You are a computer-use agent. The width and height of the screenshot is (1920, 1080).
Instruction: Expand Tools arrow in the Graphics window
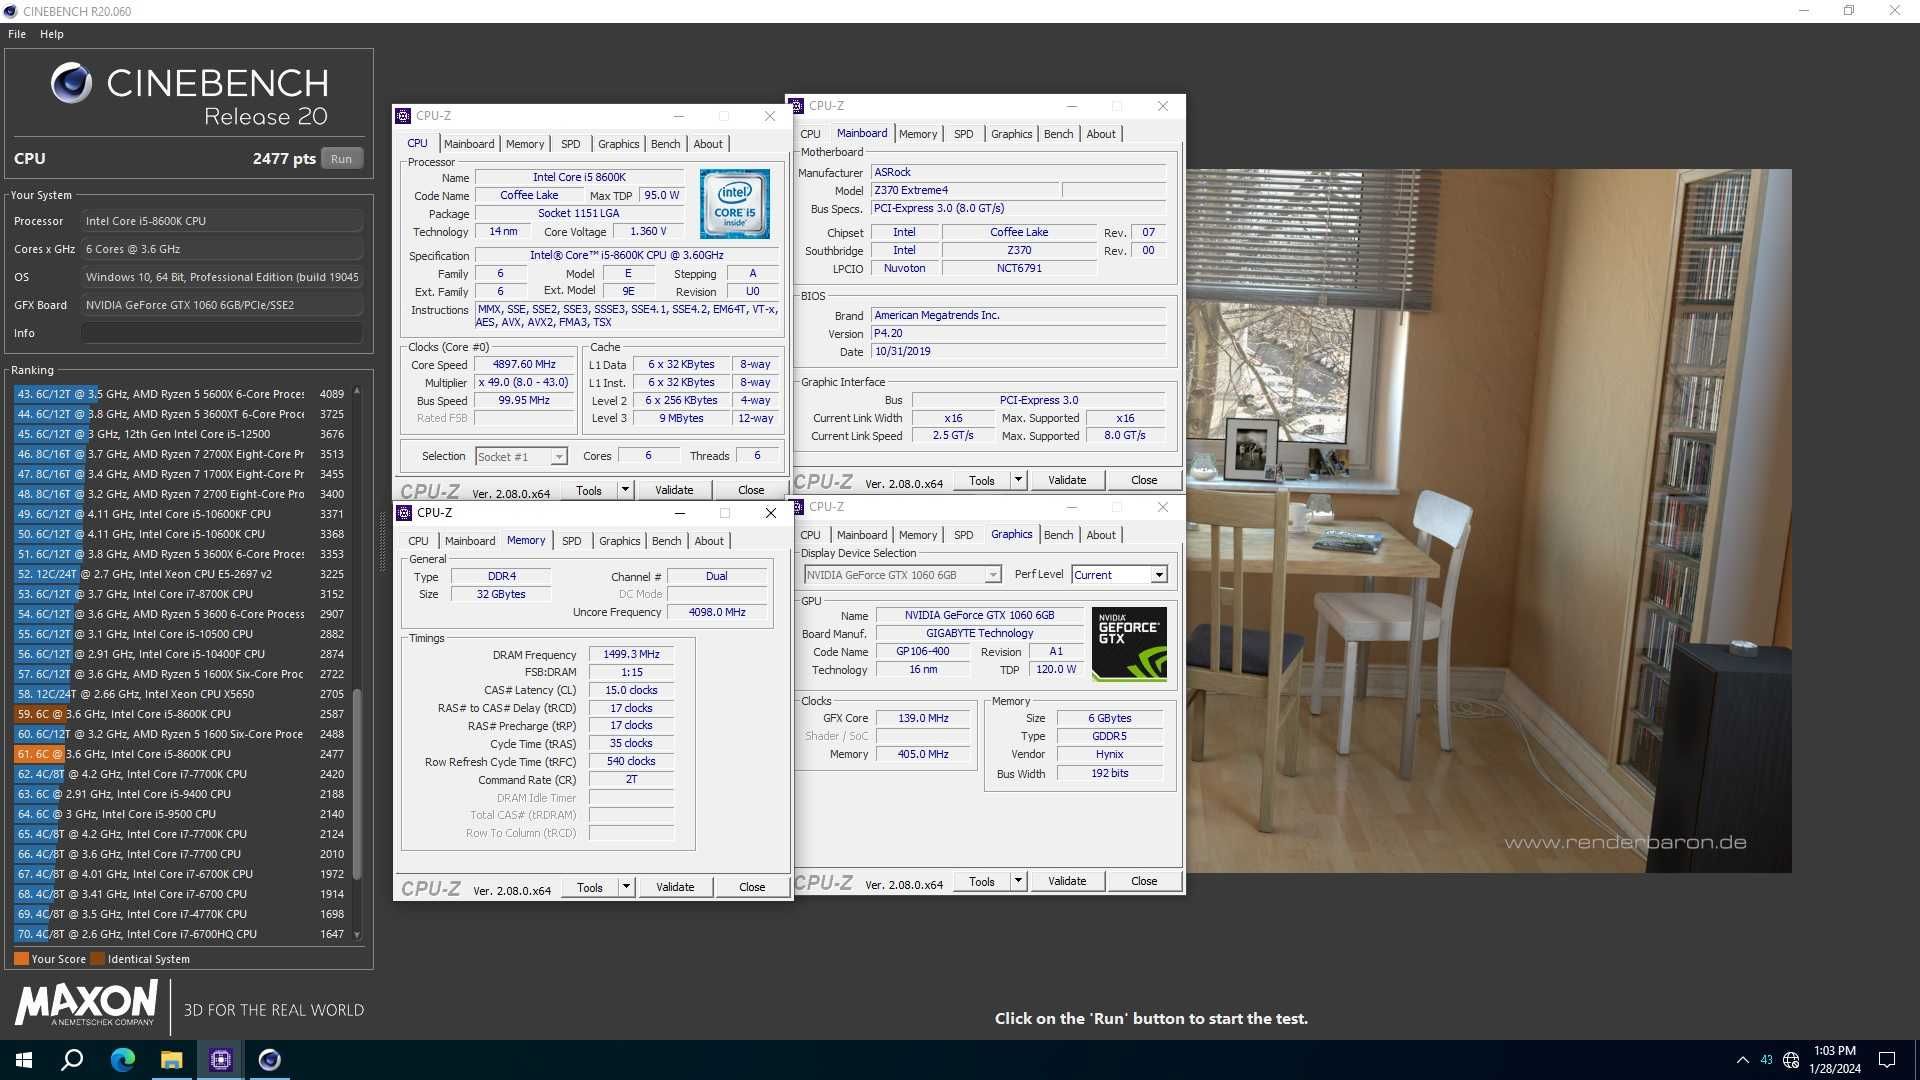(1018, 881)
